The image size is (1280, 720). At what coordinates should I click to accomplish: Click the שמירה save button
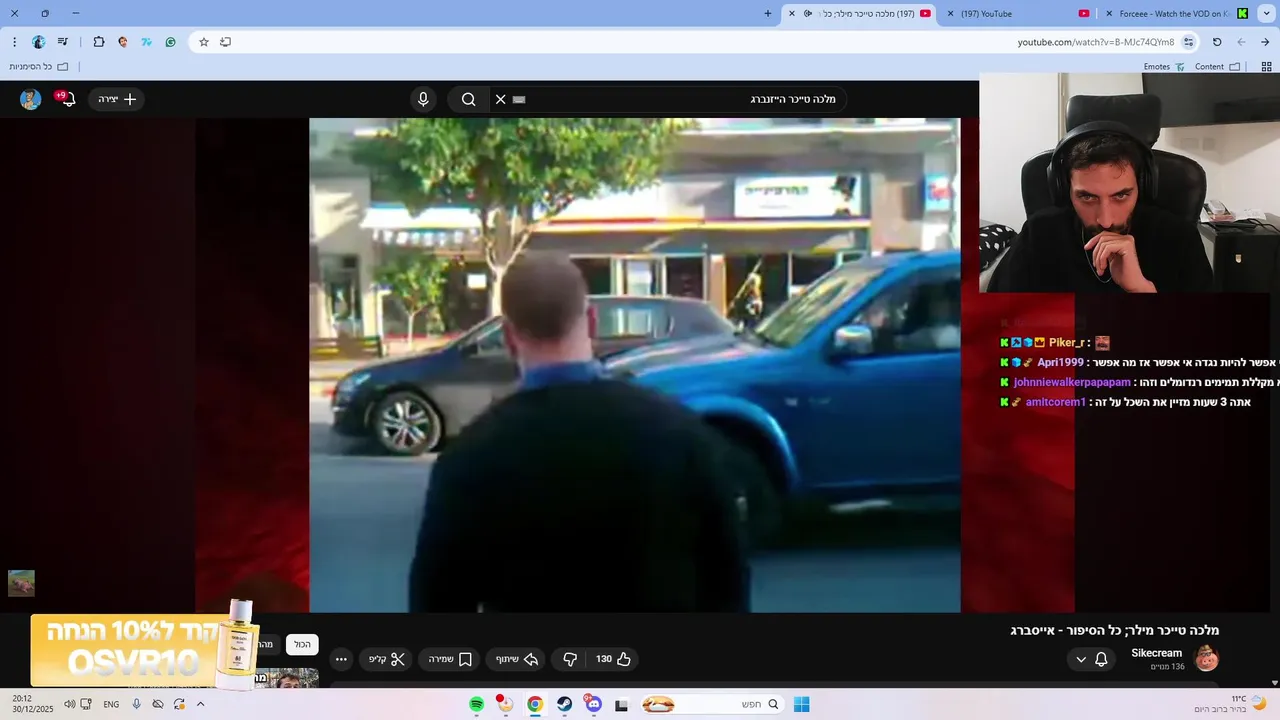coord(450,659)
